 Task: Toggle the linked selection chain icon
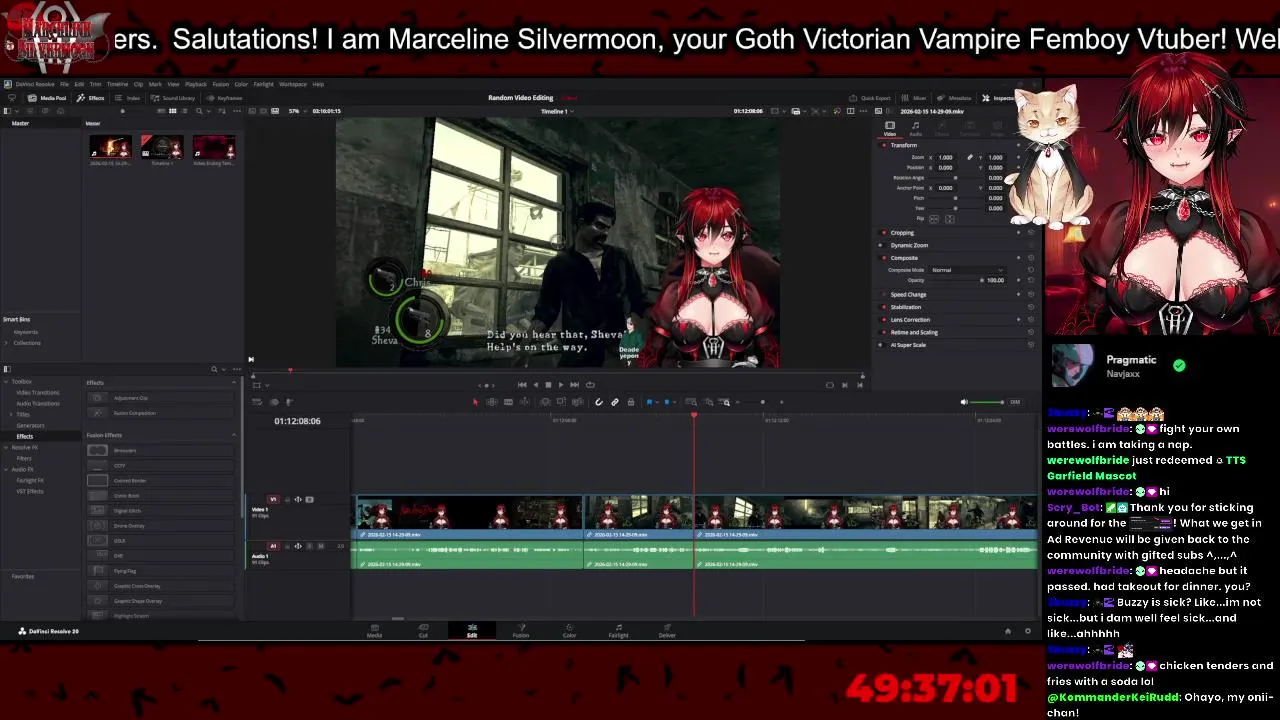615,402
